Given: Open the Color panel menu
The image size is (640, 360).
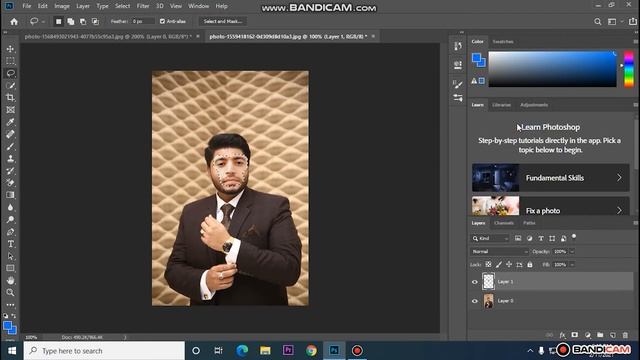Looking at the screenshot, I should pos(636,42).
